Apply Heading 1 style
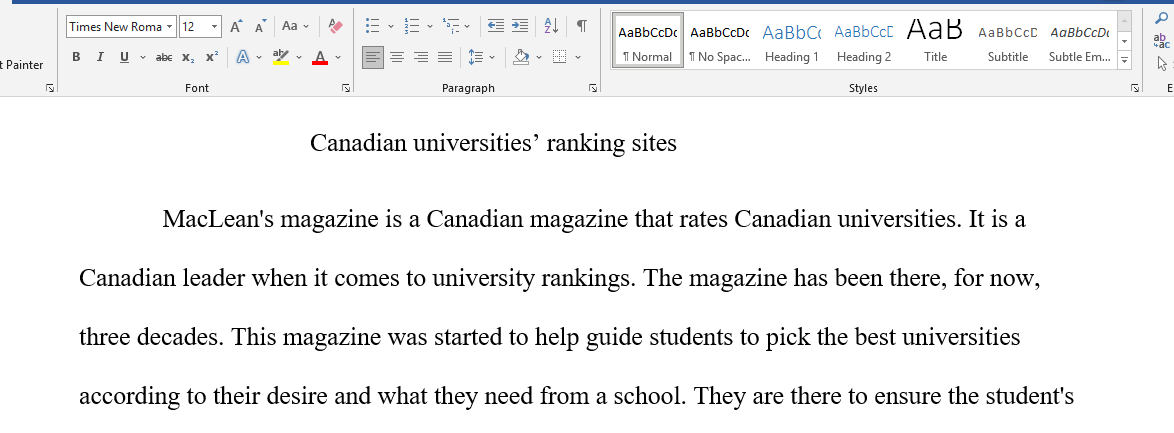Screen dimensions: 1174x433 (791, 40)
